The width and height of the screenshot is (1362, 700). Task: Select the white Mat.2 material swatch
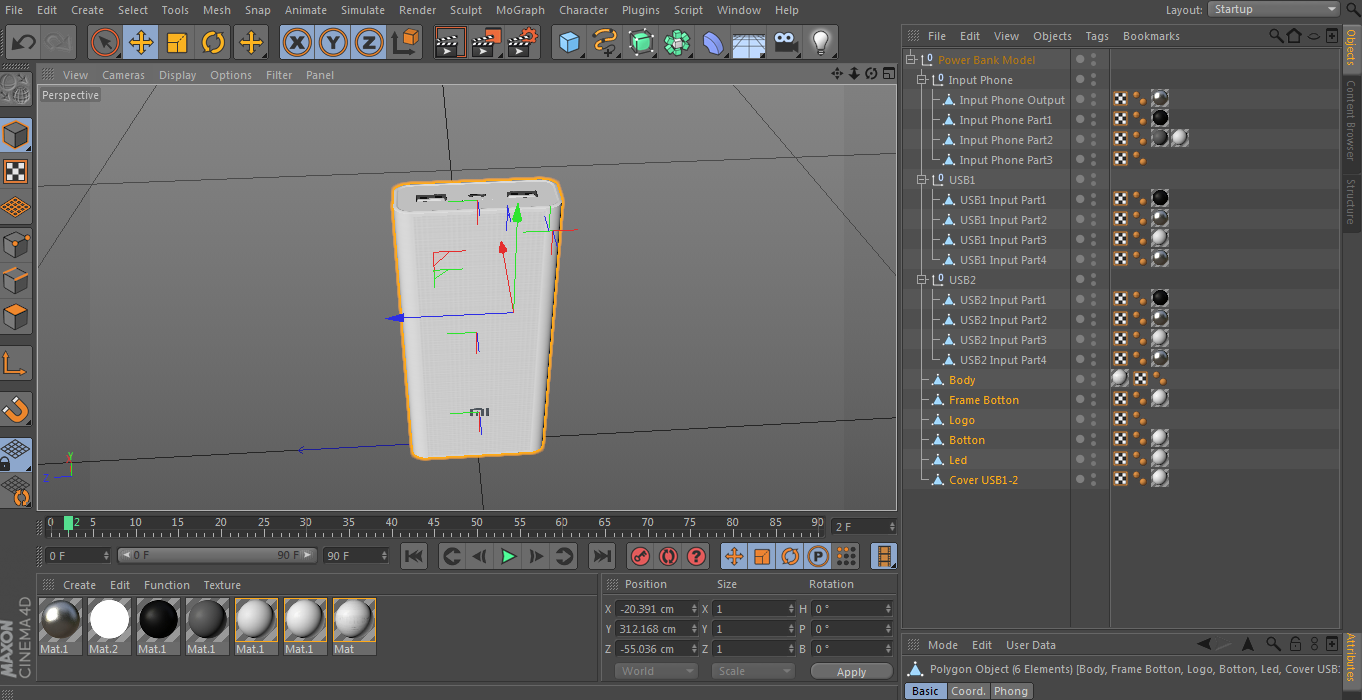point(109,621)
